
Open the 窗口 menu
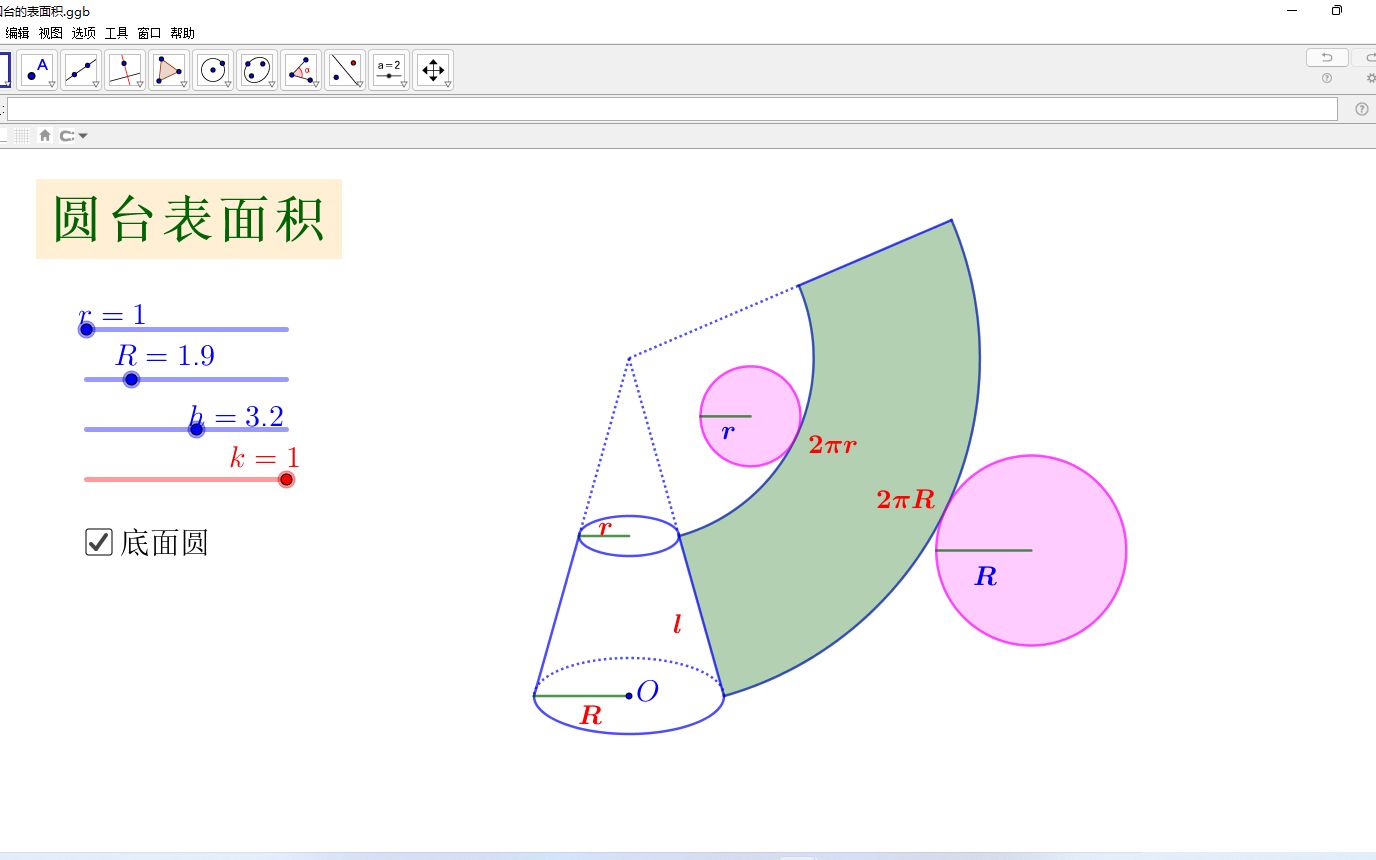(x=149, y=33)
